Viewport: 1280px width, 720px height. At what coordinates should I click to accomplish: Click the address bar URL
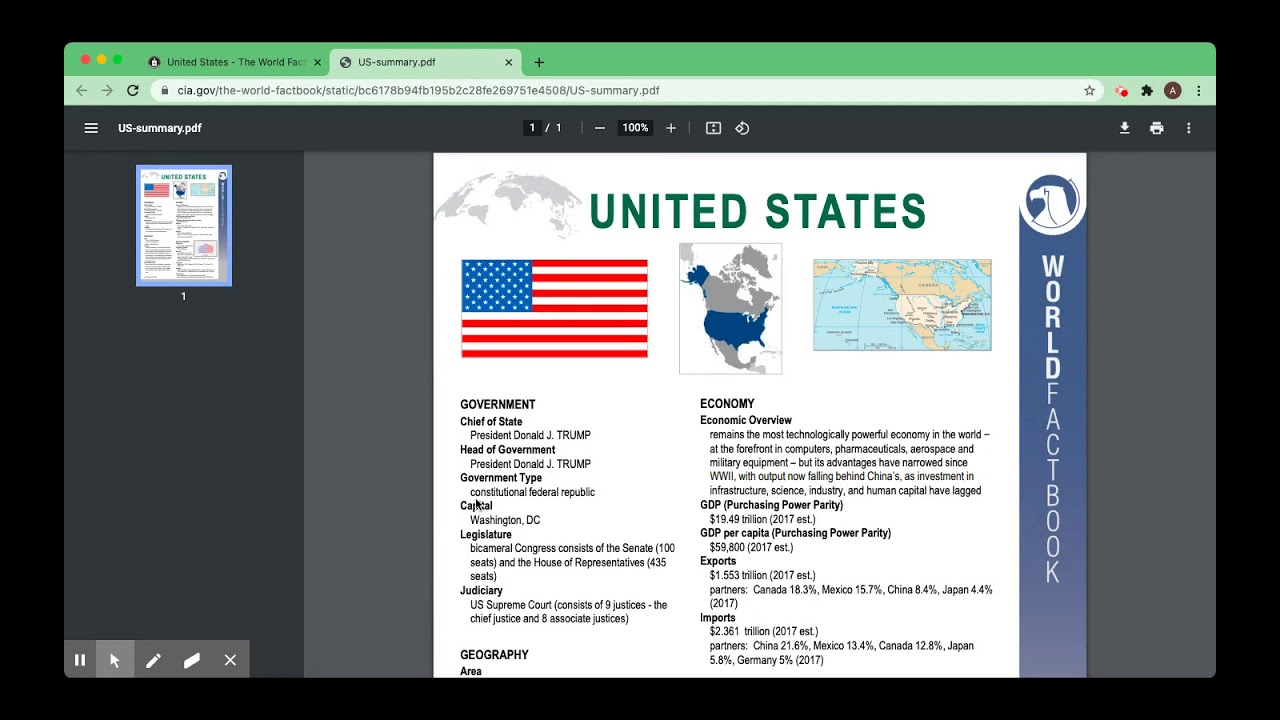[418, 90]
